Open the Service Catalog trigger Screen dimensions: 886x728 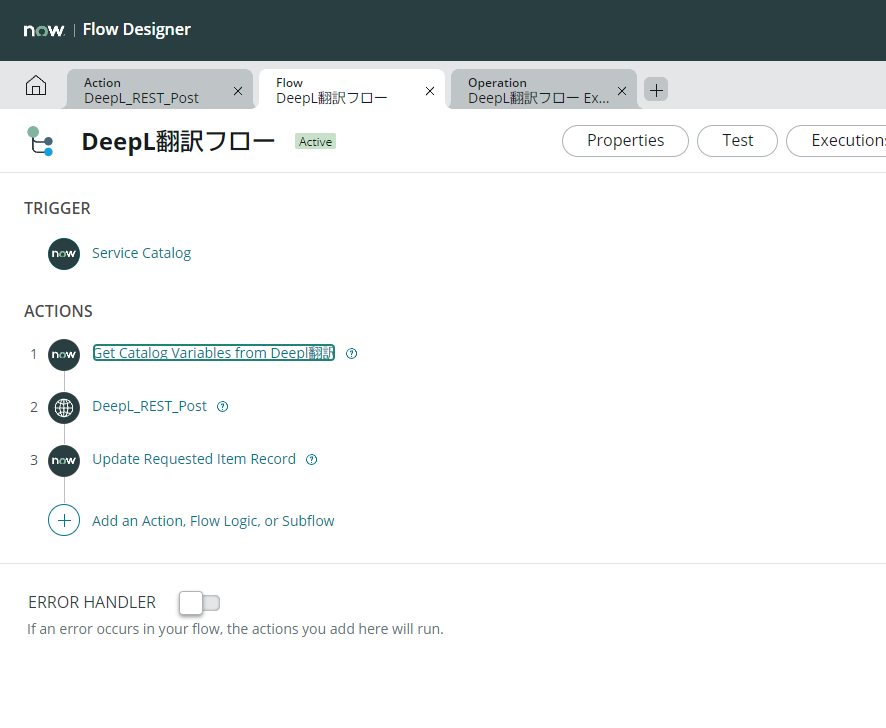pos(141,253)
